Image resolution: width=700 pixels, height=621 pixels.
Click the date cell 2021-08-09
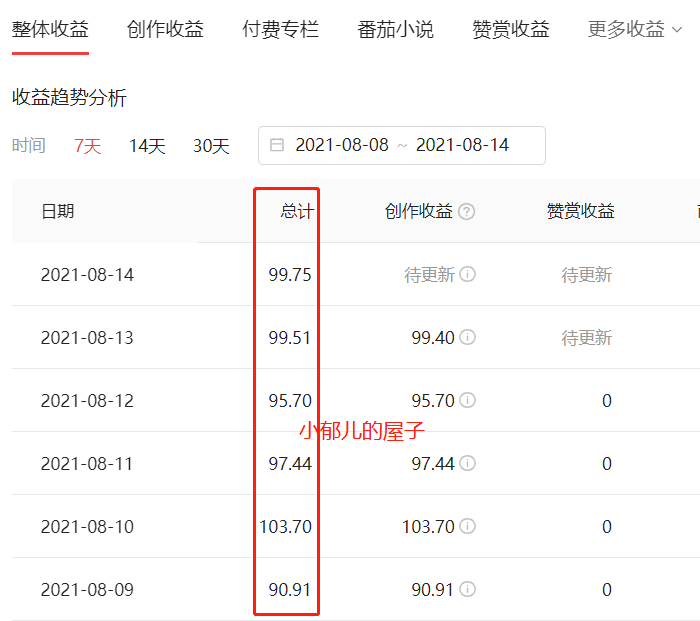(87, 589)
